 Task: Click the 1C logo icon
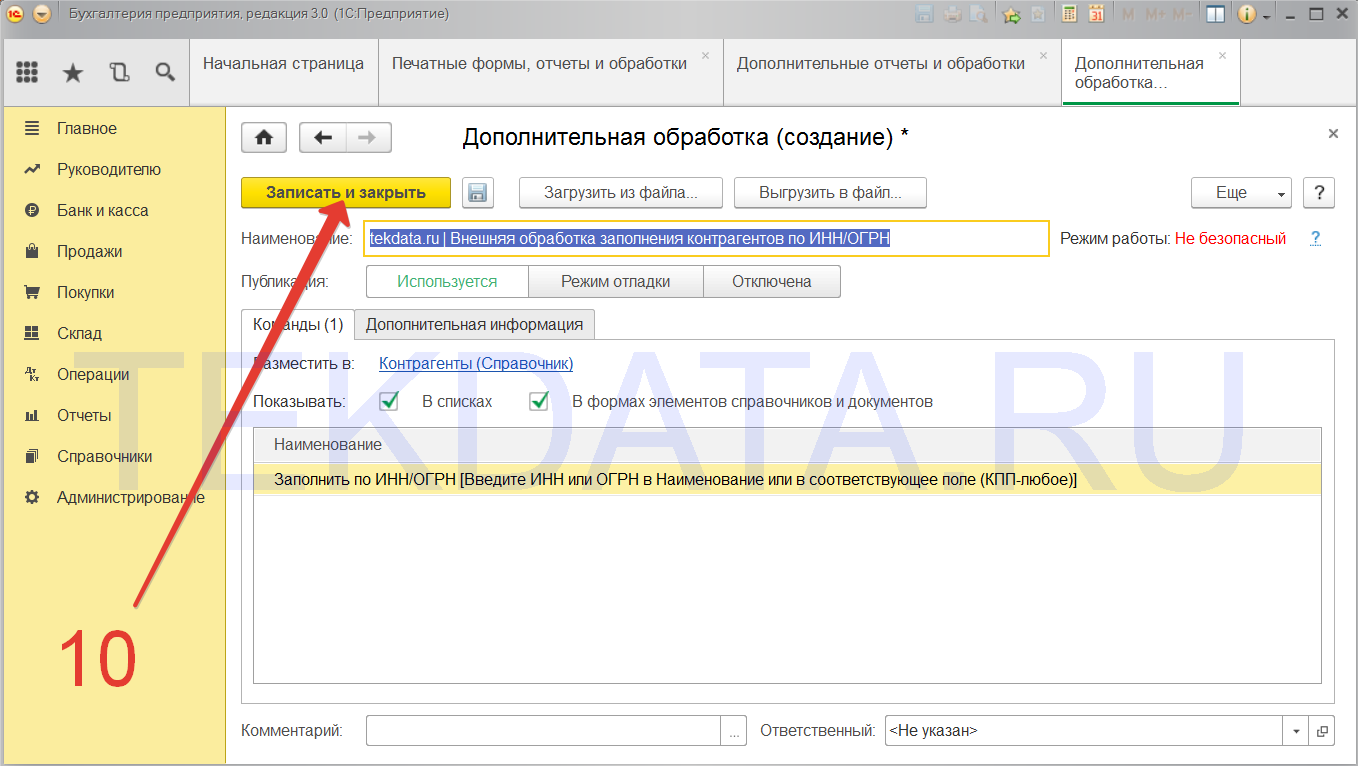tap(15, 14)
